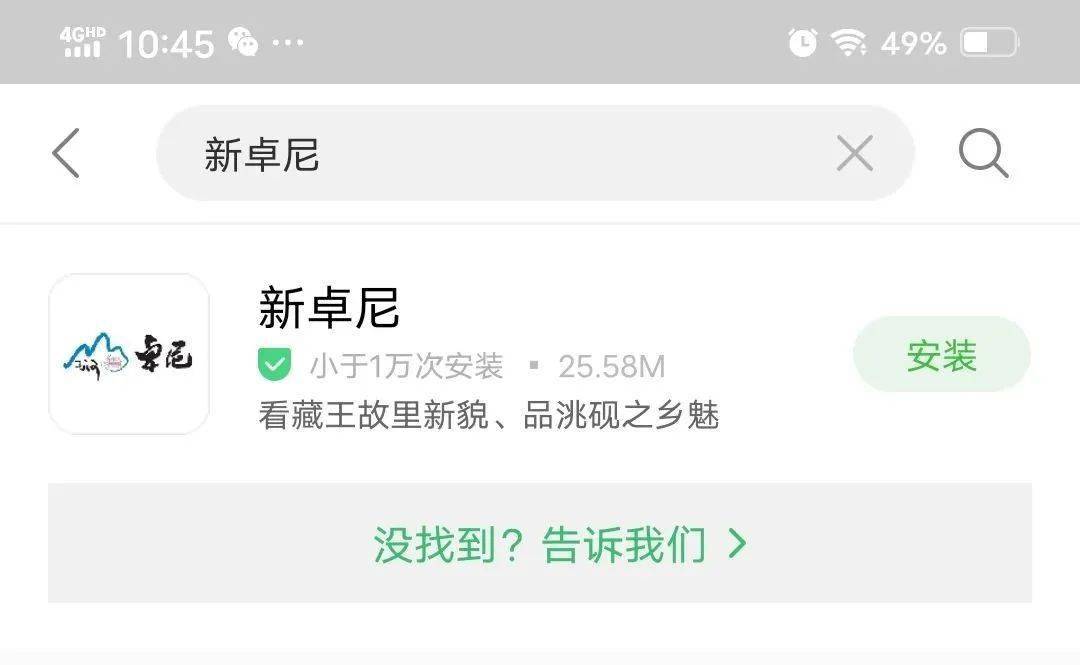Tap the 小于1万次安装 install count text
Screen dimensions: 1080x665
pyautogui.click(x=406, y=366)
